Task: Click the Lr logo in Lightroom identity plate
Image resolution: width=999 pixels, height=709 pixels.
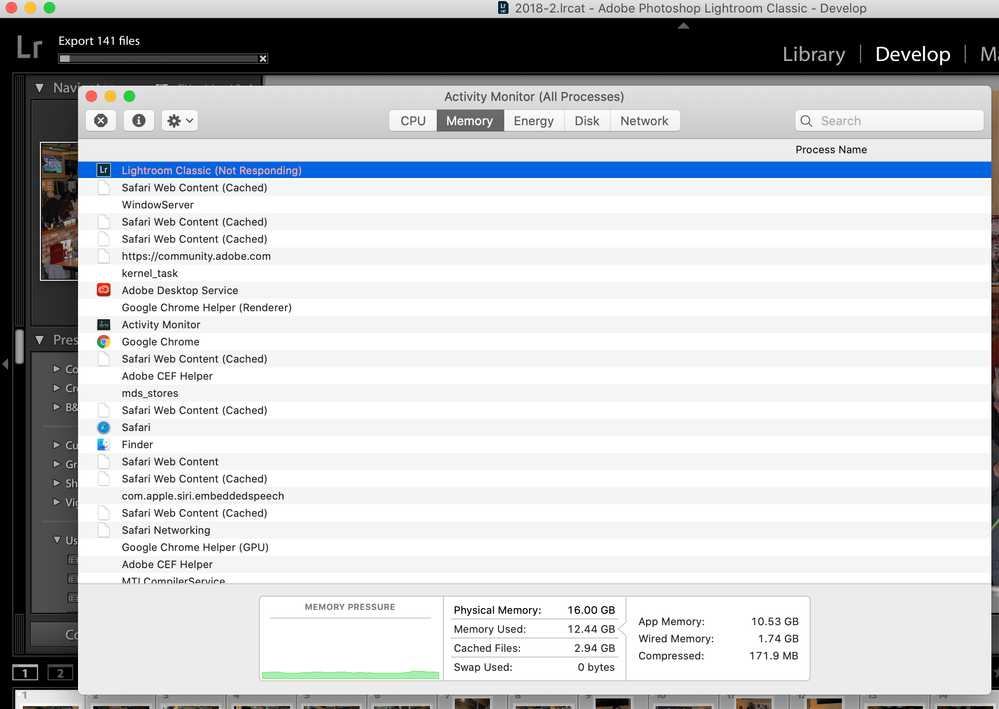Action: coord(29,48)
